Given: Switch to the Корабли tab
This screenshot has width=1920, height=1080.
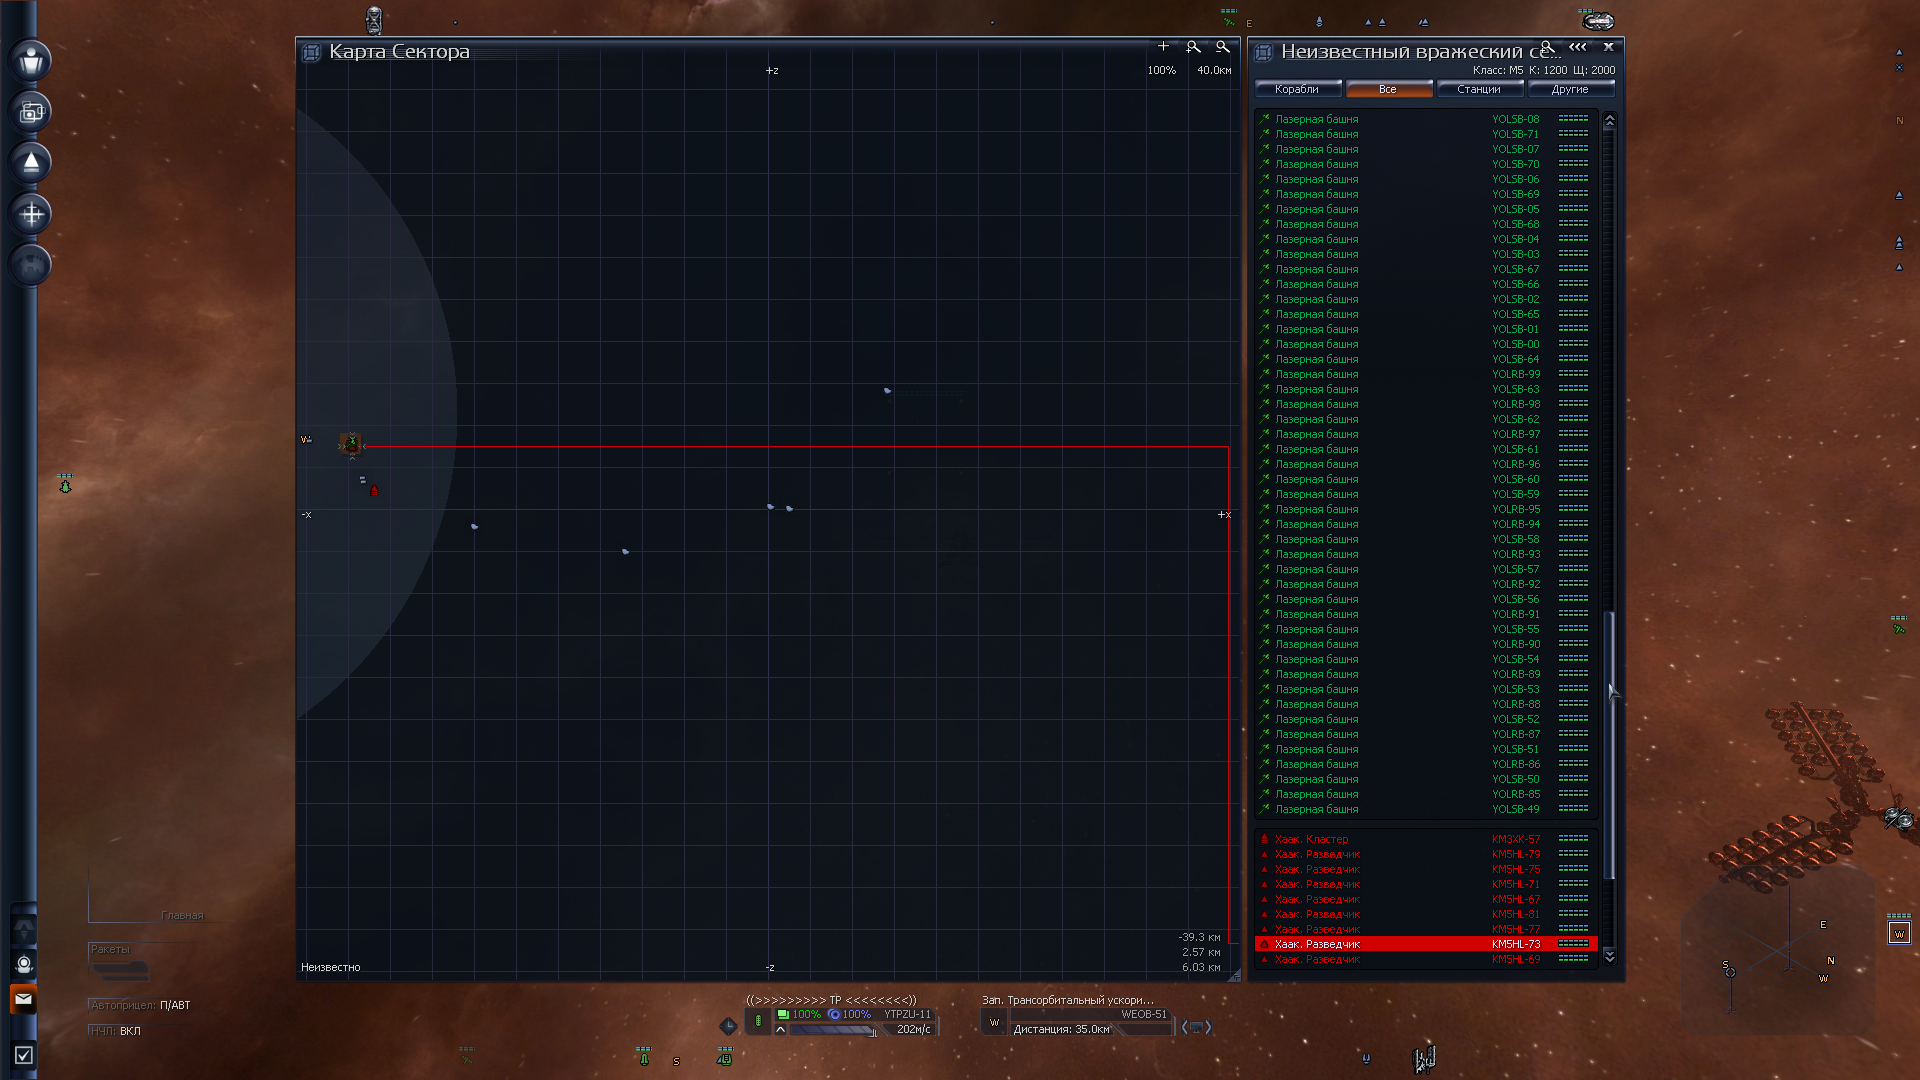Looking at the screenshot, I should tap(1297, 89).
